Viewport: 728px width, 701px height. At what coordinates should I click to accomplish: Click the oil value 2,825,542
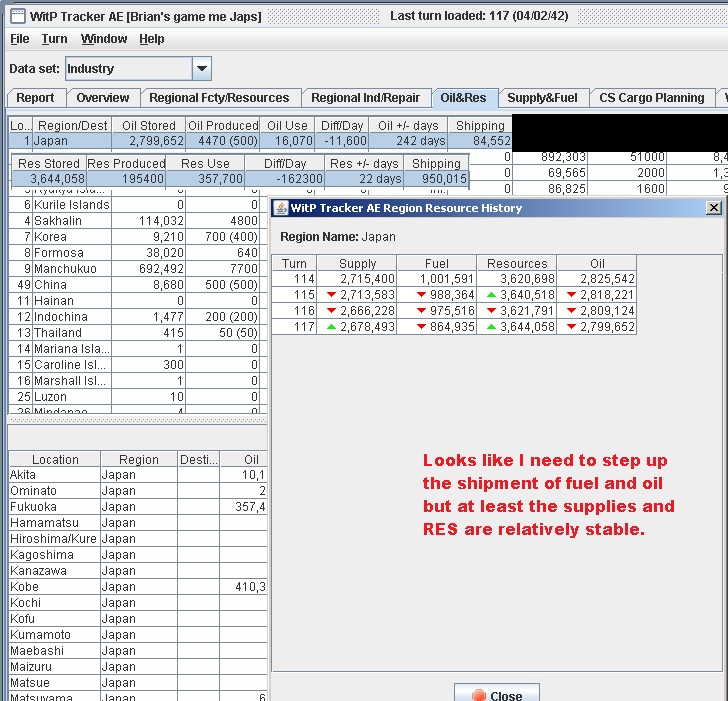click(607, 279)
